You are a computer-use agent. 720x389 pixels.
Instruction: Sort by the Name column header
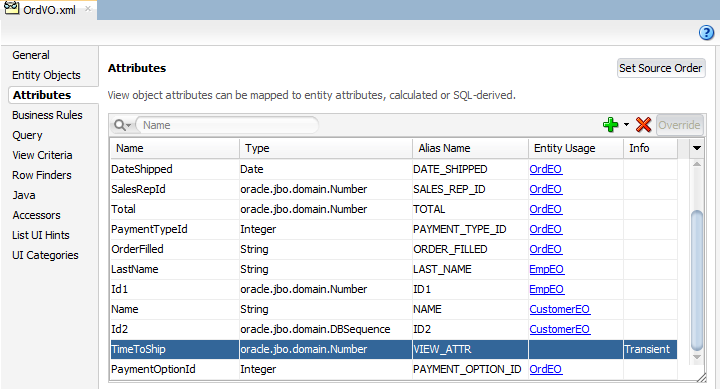[x=174, y=148]
